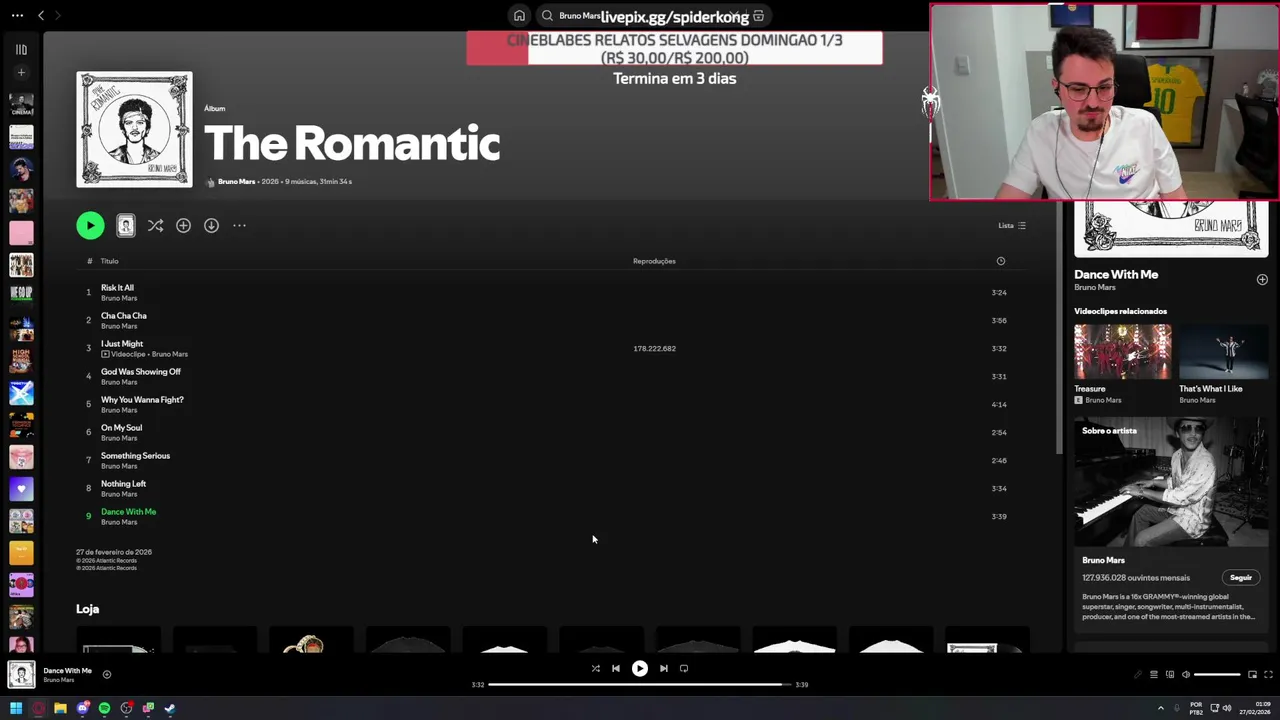1280x720 pixels.
Task: Select track Risk It All
Action: [553, 292]
